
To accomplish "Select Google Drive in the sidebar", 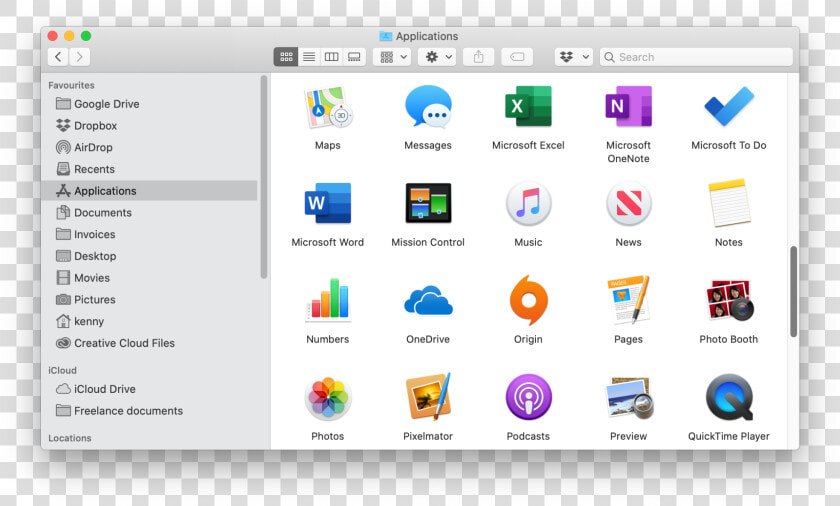I will [x=150, y=104].
